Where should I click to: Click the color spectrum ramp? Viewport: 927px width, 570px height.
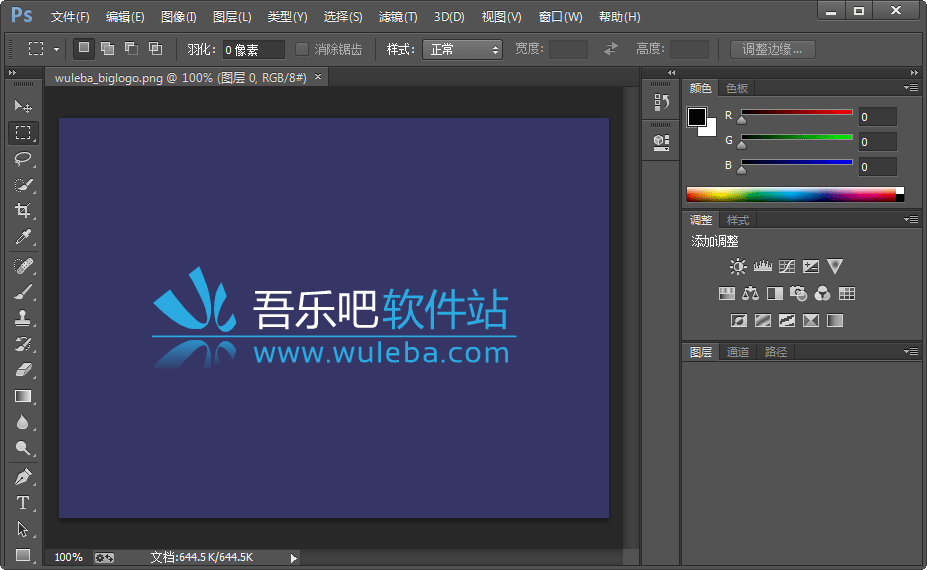795,195
